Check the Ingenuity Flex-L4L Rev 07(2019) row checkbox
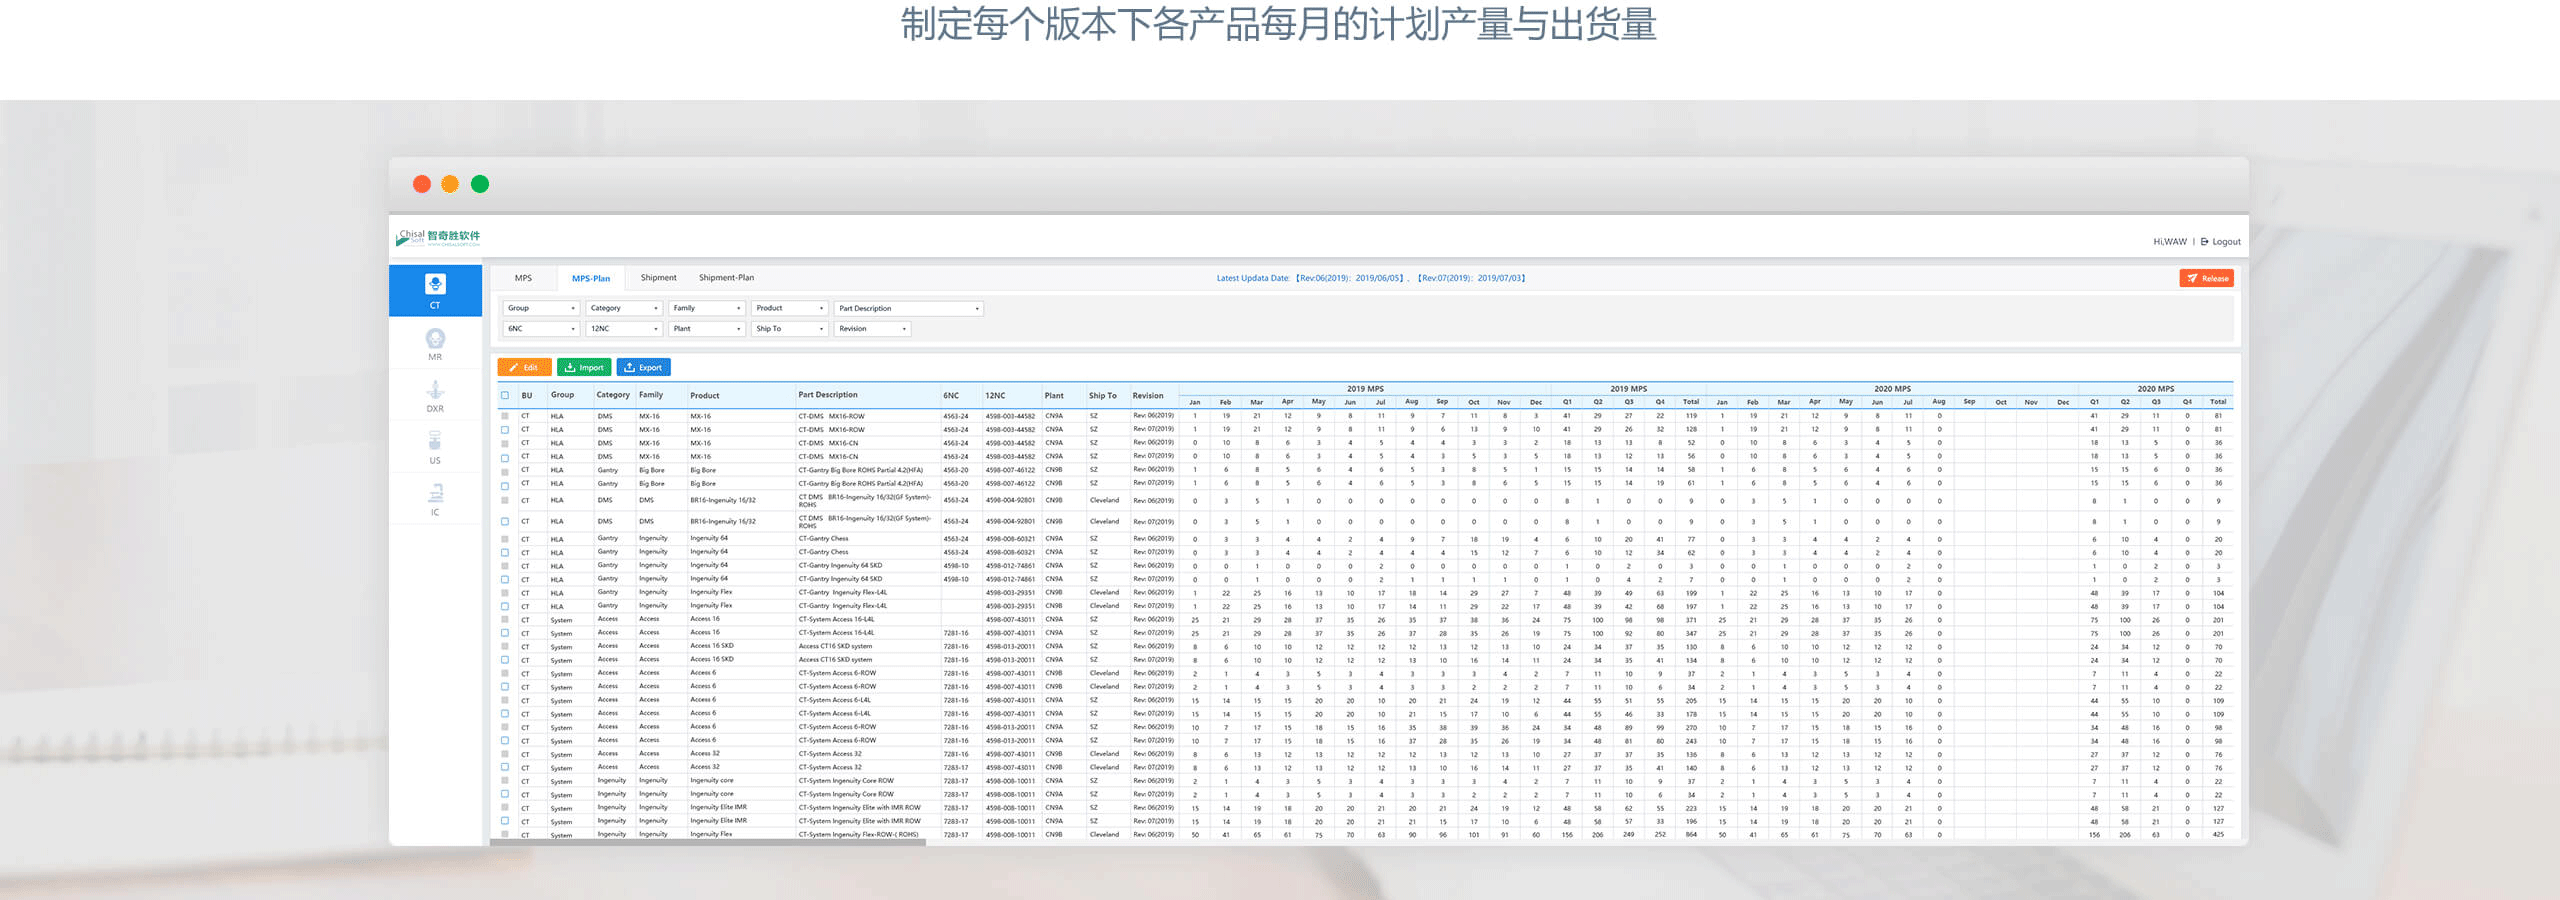This screenshot has width=2560, height=900. tap(505, 606)
